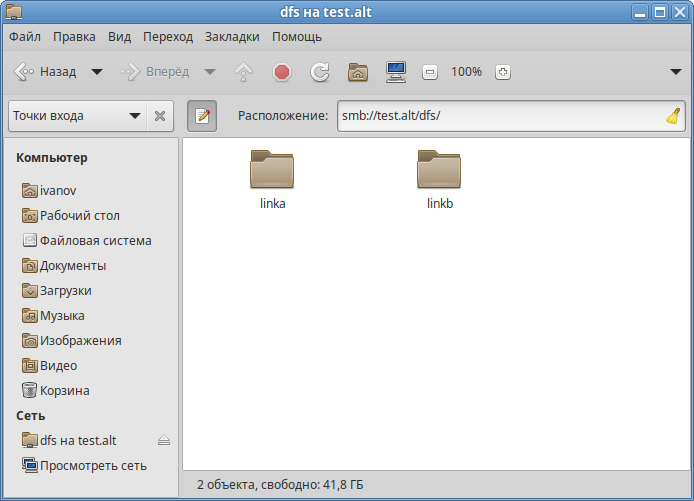Click the zoom out icon
This screenshot has height=501, width=694.
[430, 72]
